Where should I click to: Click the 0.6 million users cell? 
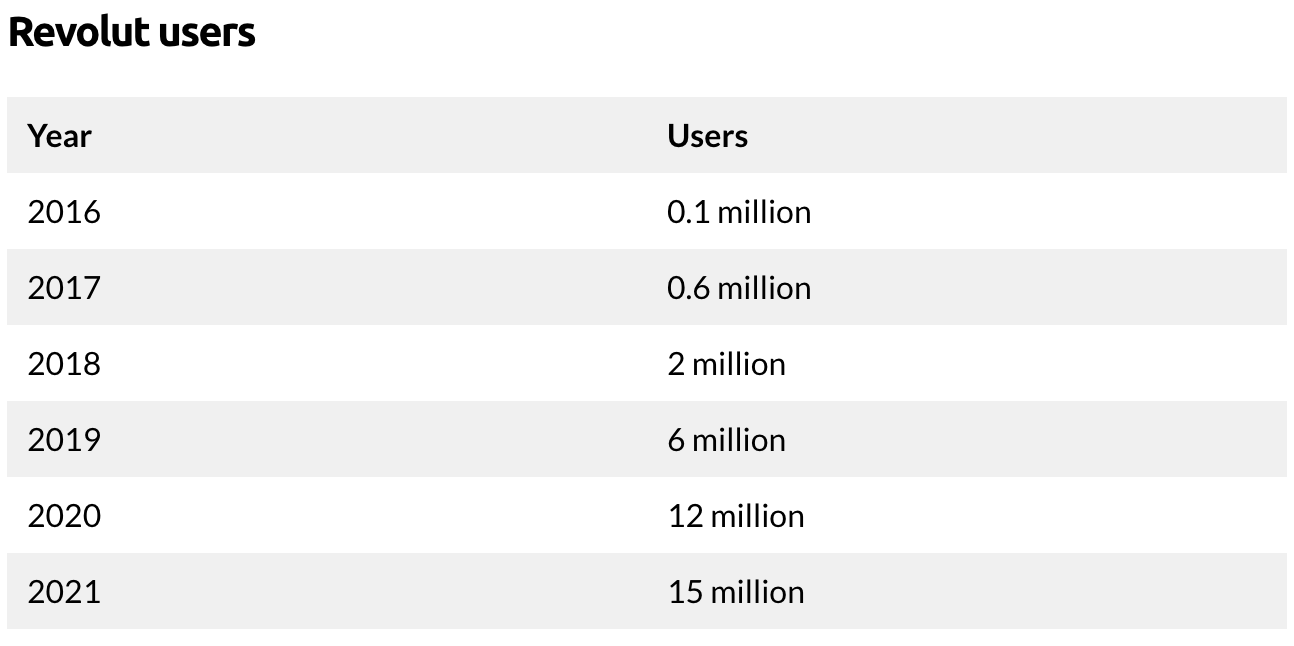tap(739, 288)
